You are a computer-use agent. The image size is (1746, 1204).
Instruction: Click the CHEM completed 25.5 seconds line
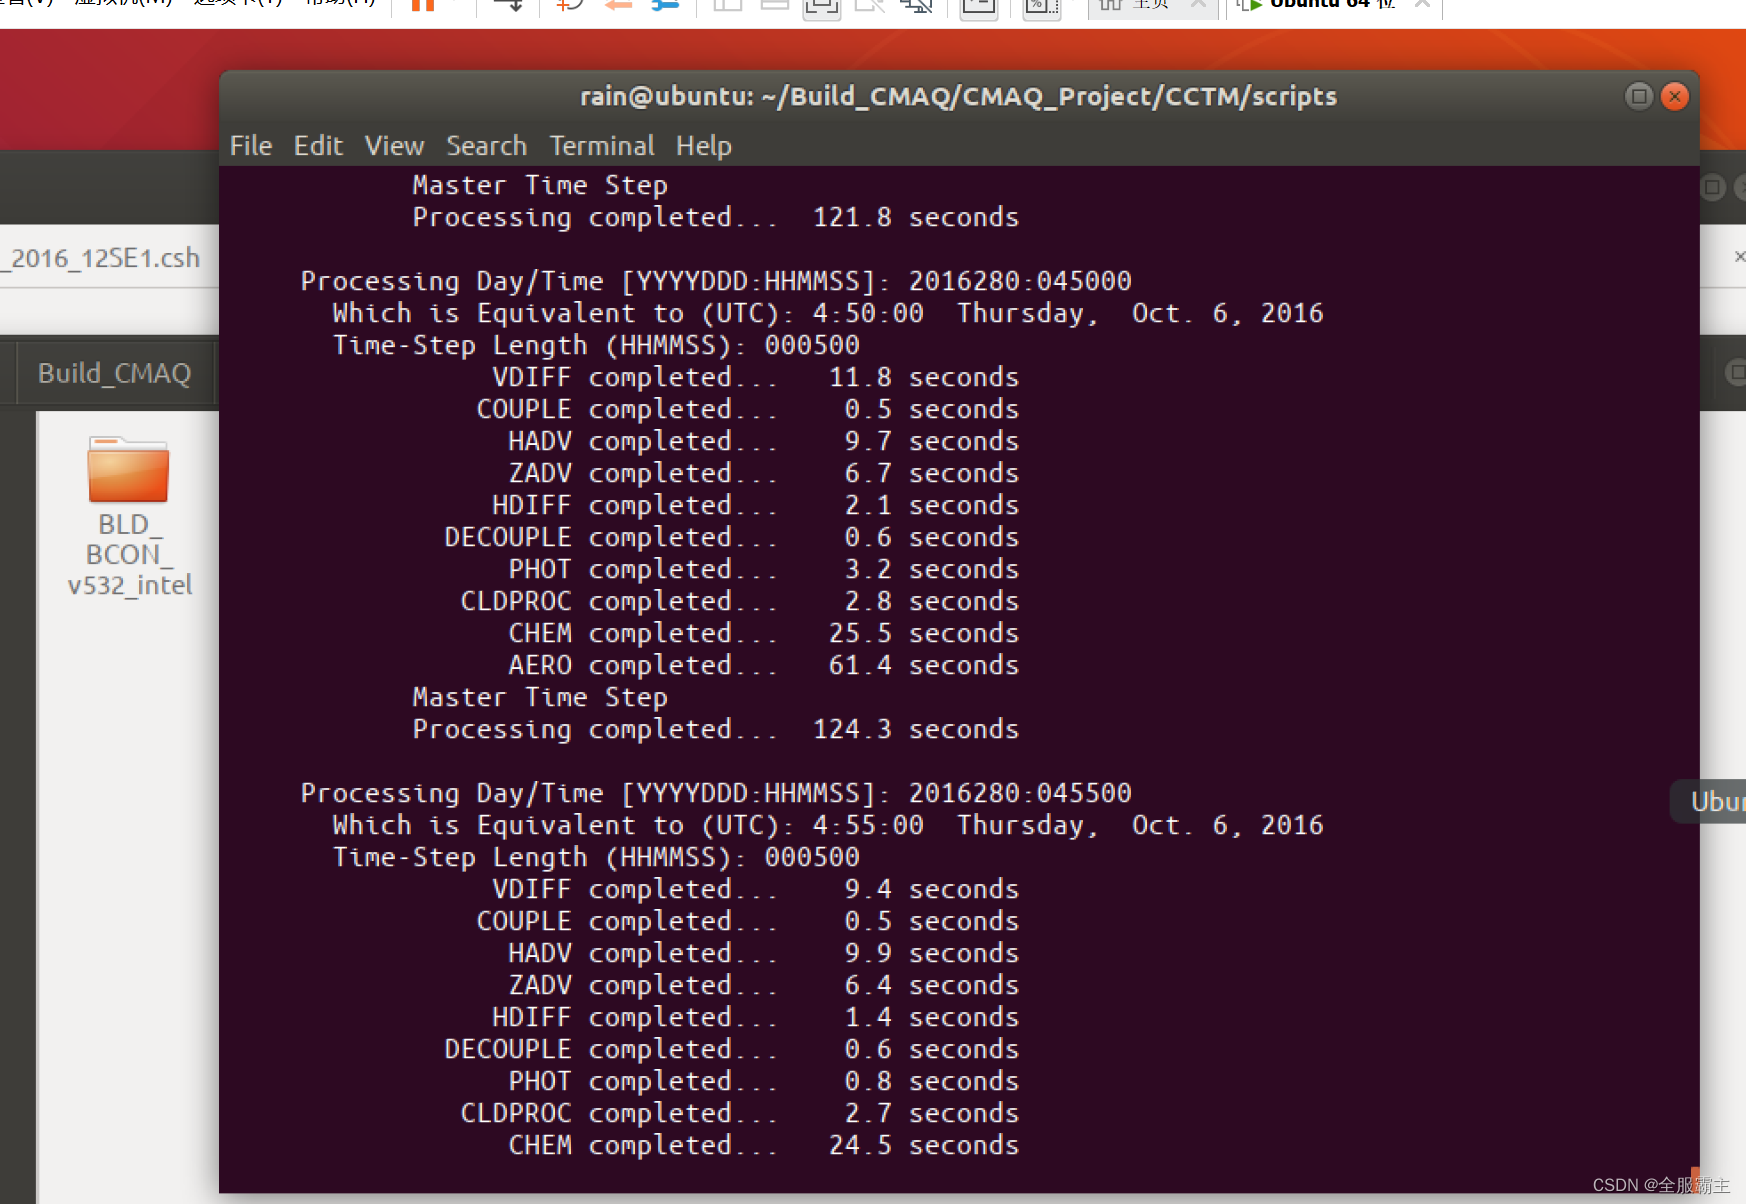click(x=764, y=633)
